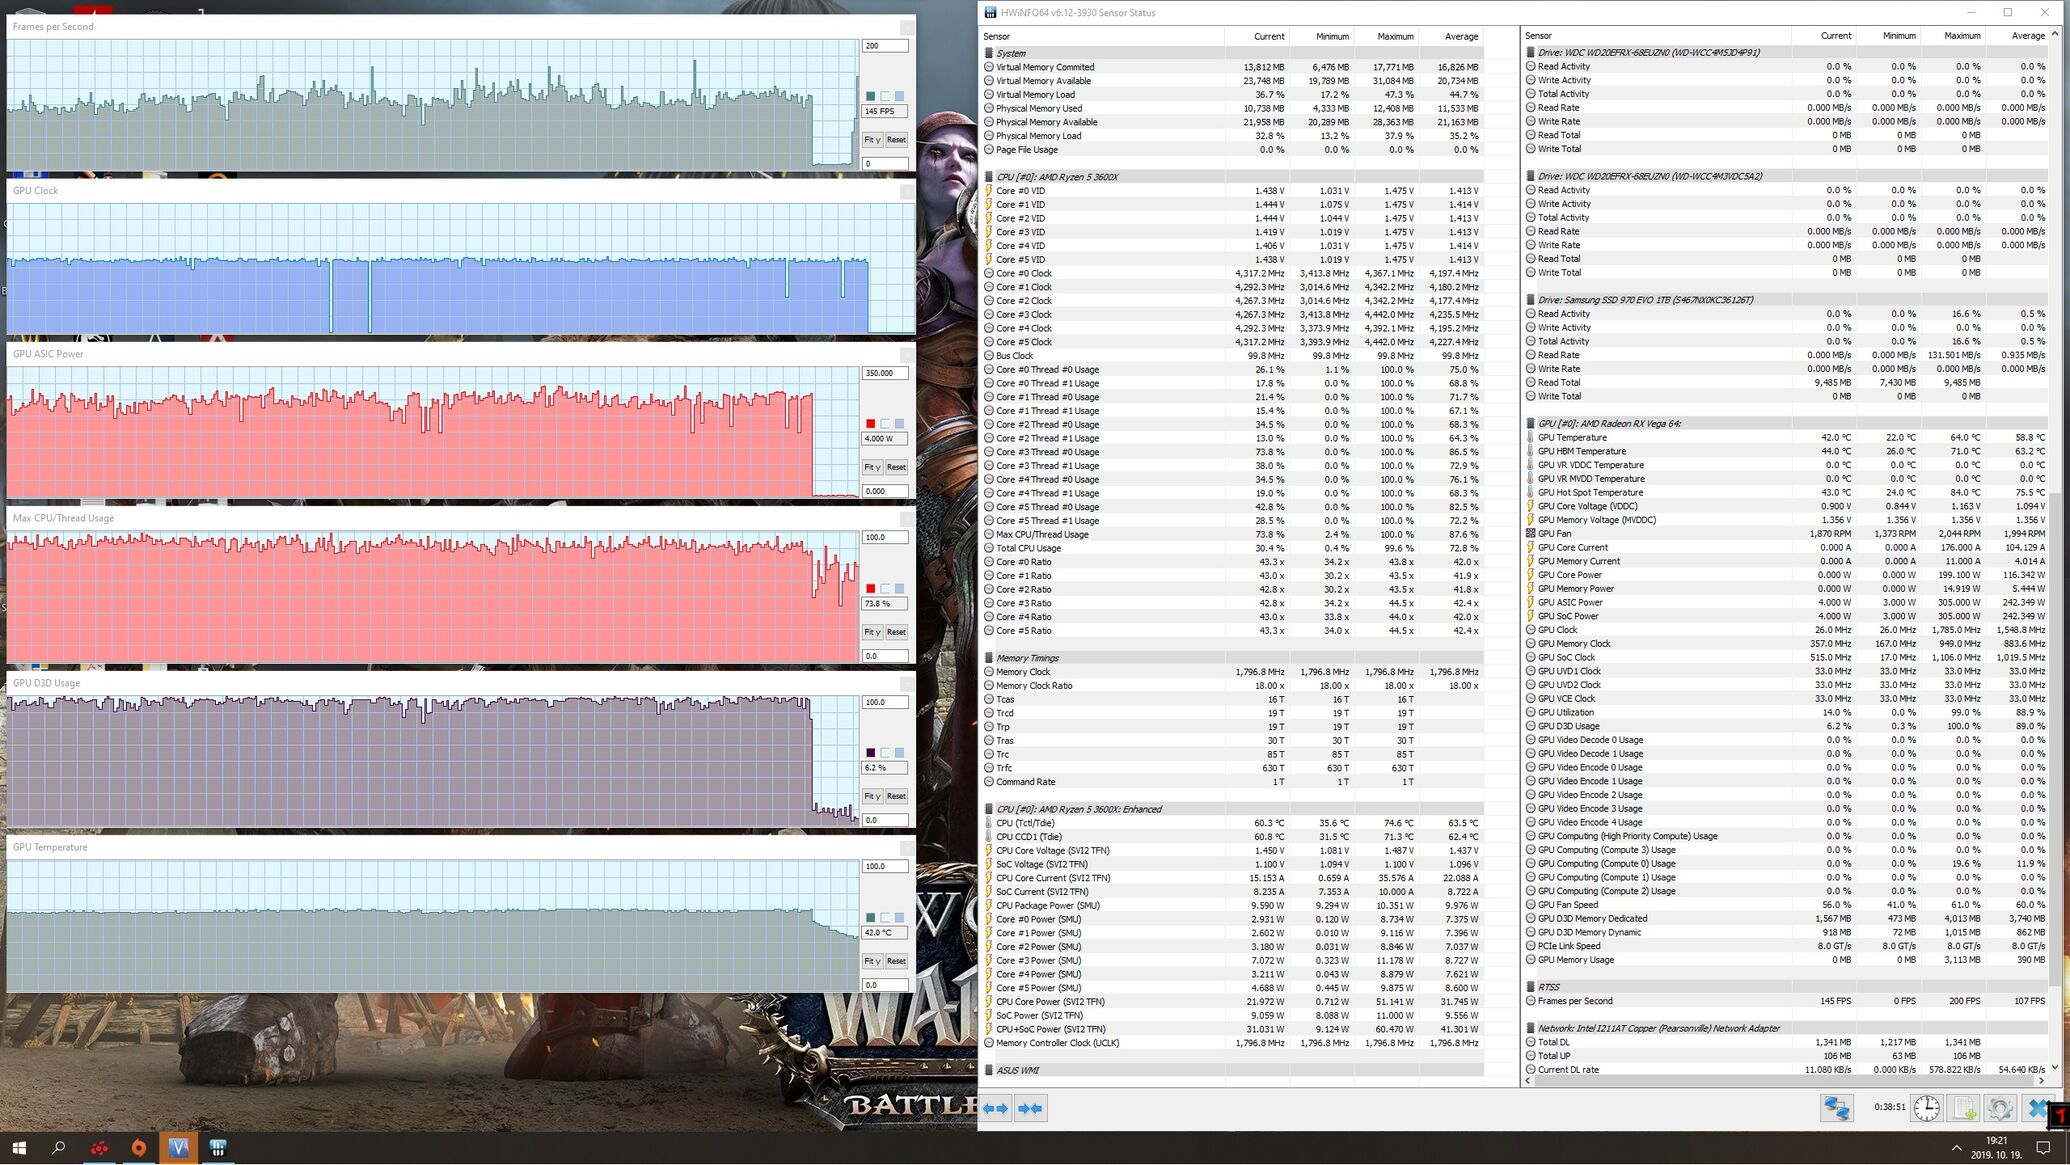
Task: Click the expand columns left-right arrows icon
Action: tap(995, 1108)
